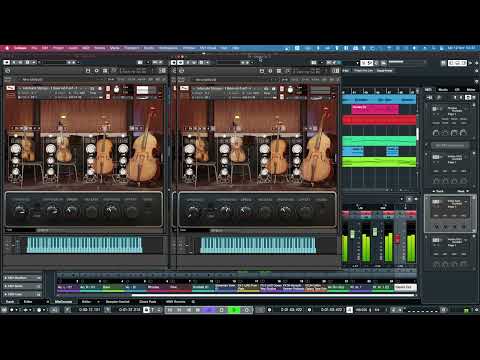Click the primary time display in the transport bar
Viewport: 480px width, 360px height.
291,310
